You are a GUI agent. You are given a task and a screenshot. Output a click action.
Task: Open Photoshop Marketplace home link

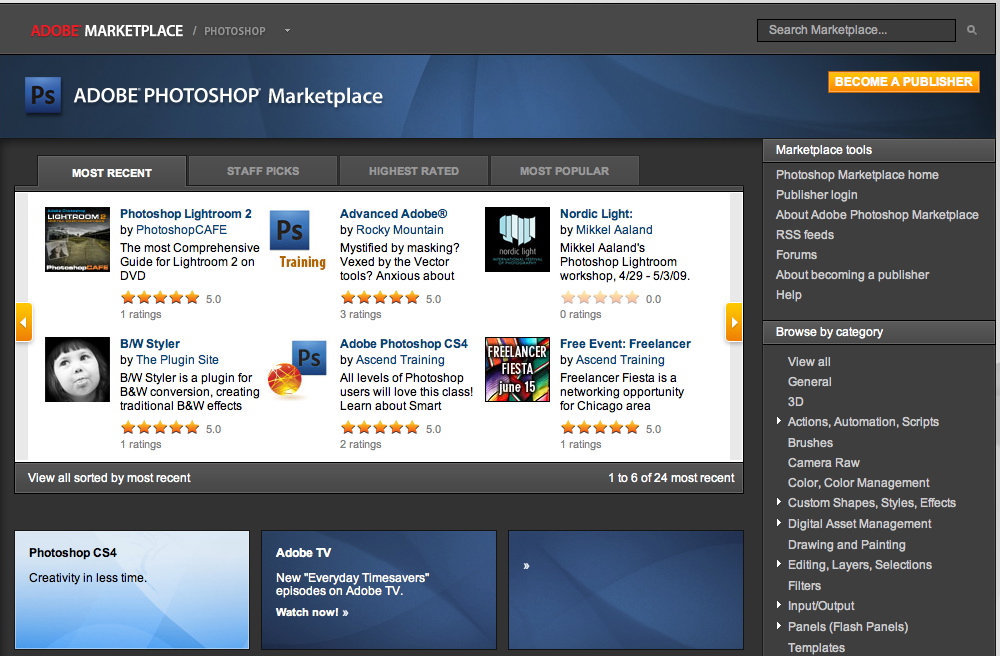pyautogui.click(x=857, y=175)
